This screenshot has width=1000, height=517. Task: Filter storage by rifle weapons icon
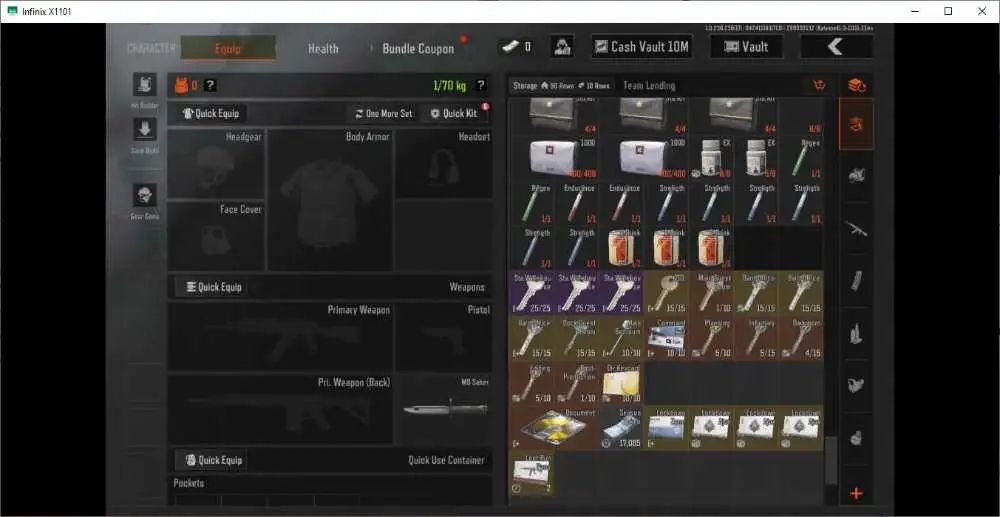(x=857, y=228)
